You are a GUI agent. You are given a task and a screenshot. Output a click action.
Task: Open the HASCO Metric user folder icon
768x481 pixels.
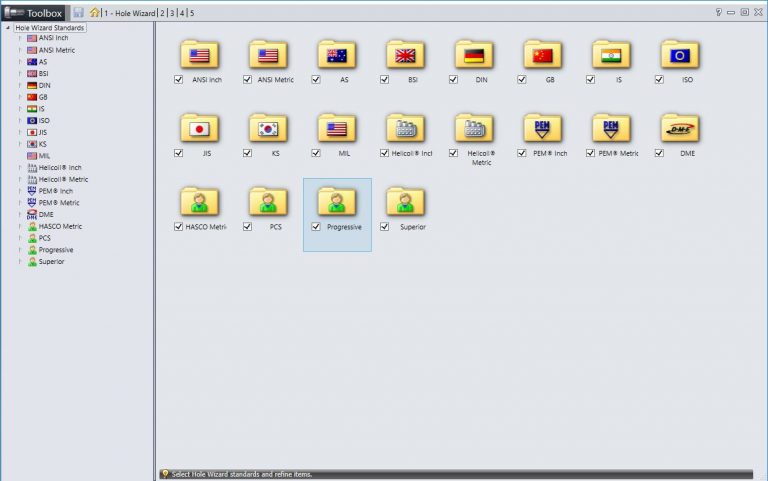[x=199, y=201]
